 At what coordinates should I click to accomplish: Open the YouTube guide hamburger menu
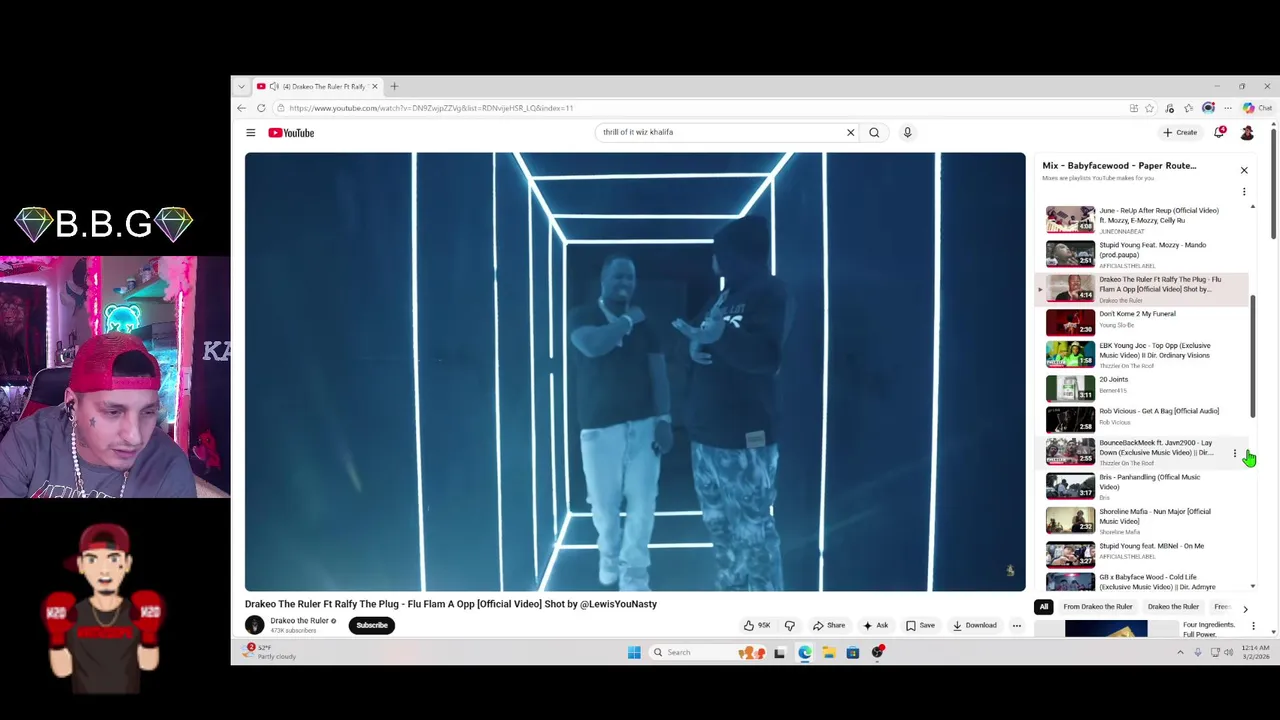251,132
